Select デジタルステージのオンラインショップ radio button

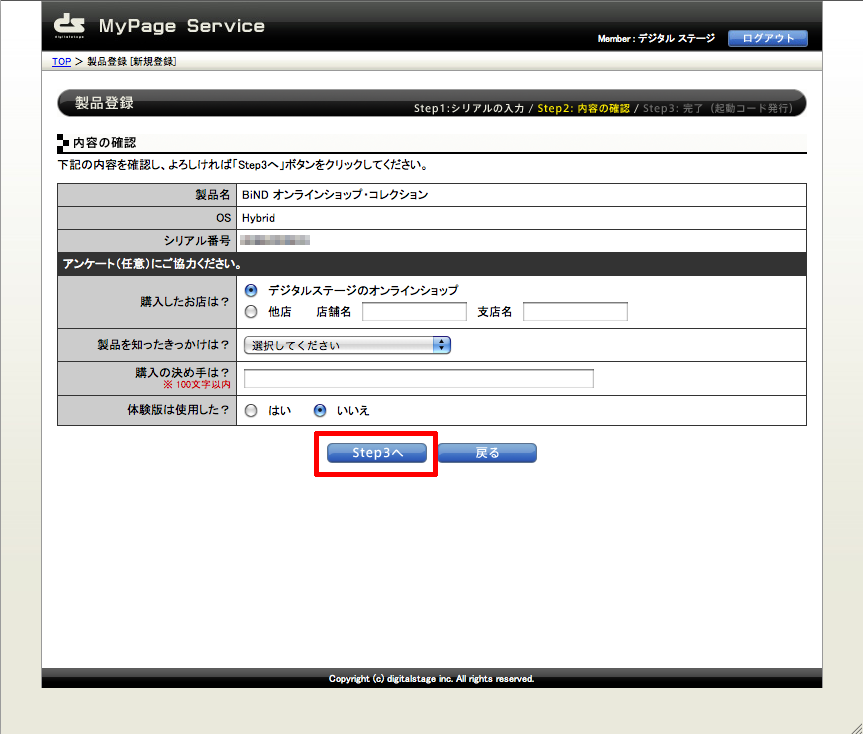[251, 290]
